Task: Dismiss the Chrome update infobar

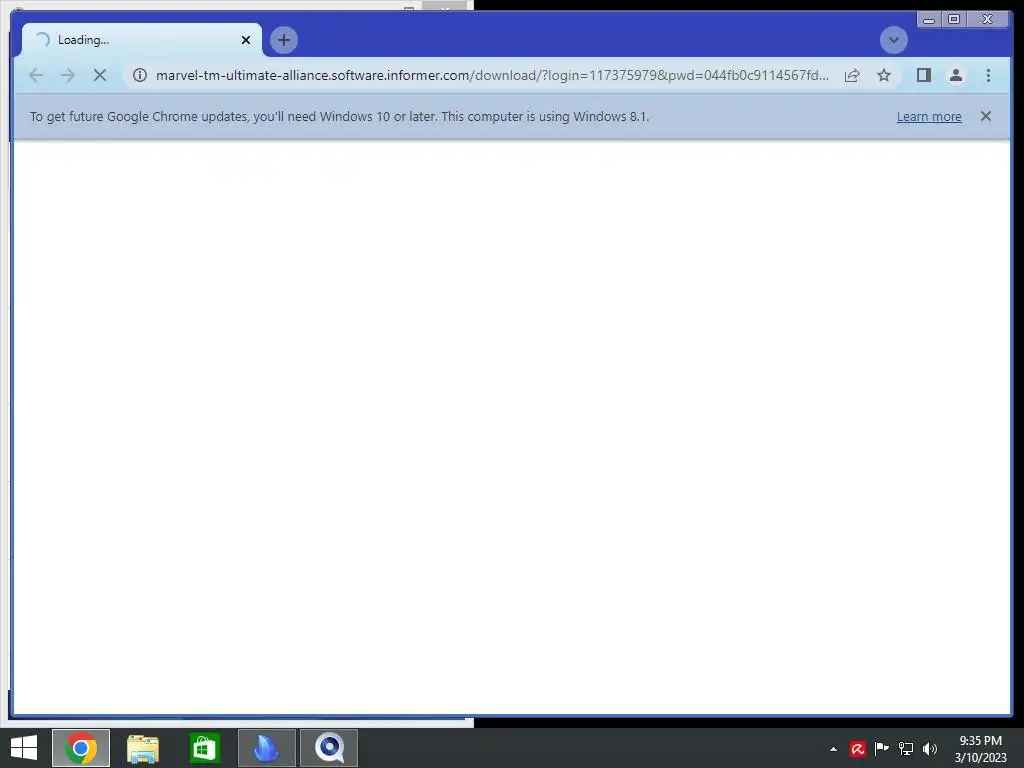Action: 985,116
